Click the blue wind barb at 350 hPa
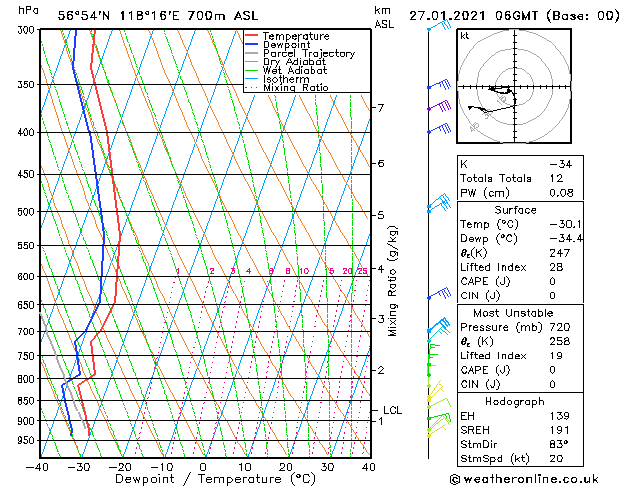 (439, 85)
